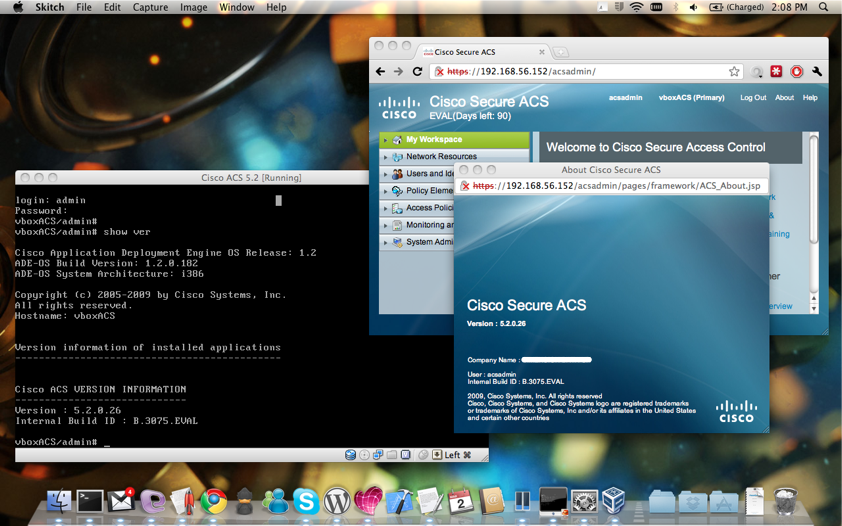The width and height of the screenshot is (842, 526).
Task: Bookmark page with star icon
Action: tap(734, 71)
